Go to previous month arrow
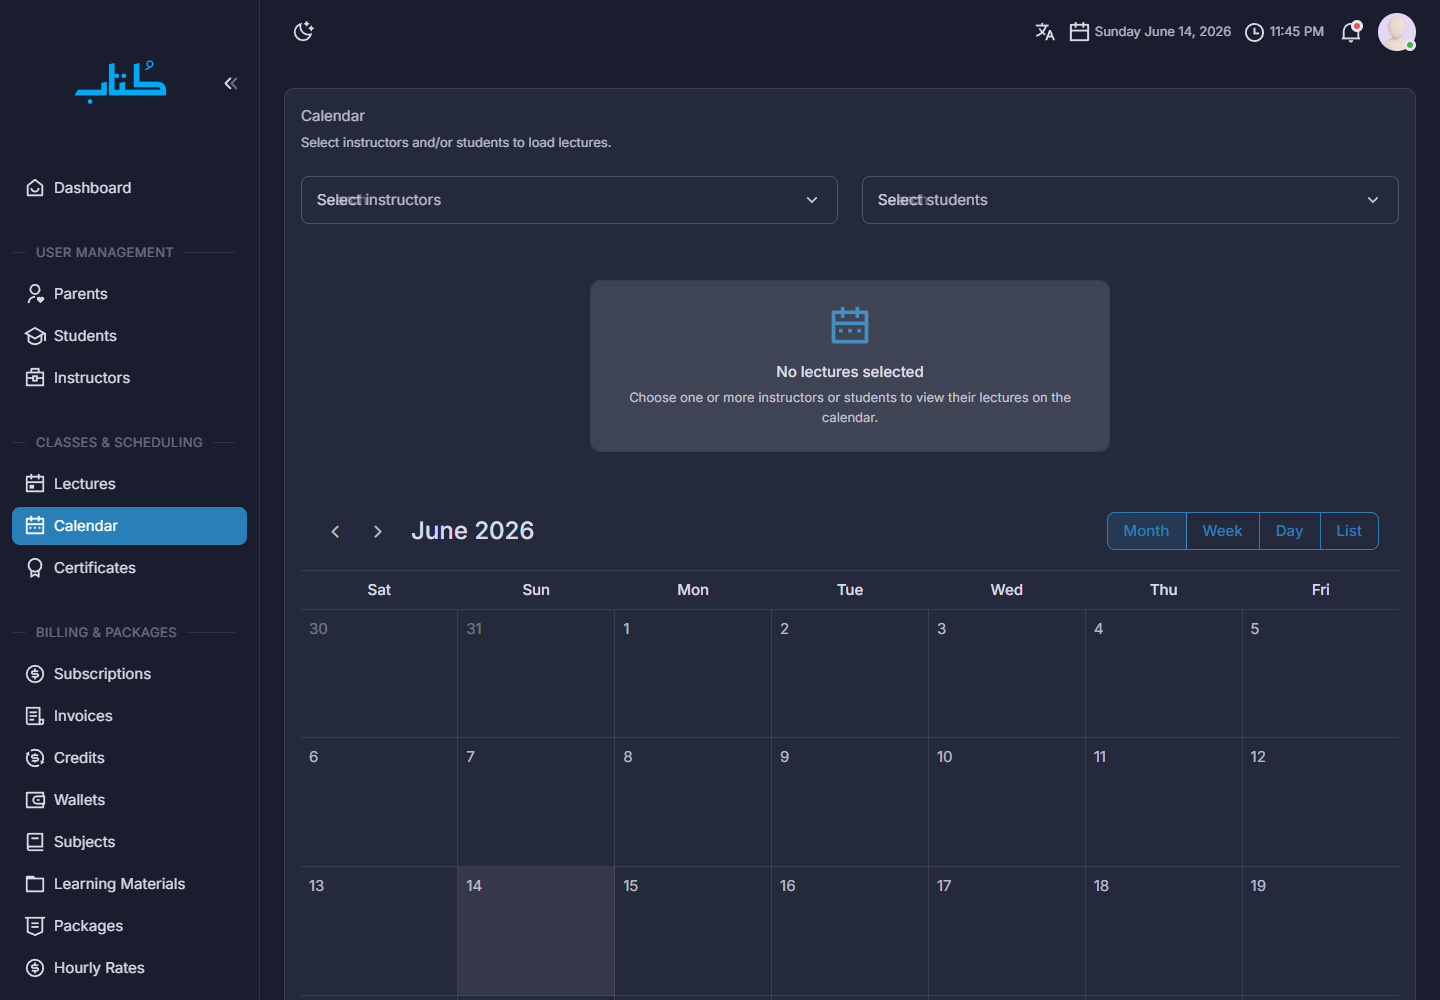 point(336,532)
